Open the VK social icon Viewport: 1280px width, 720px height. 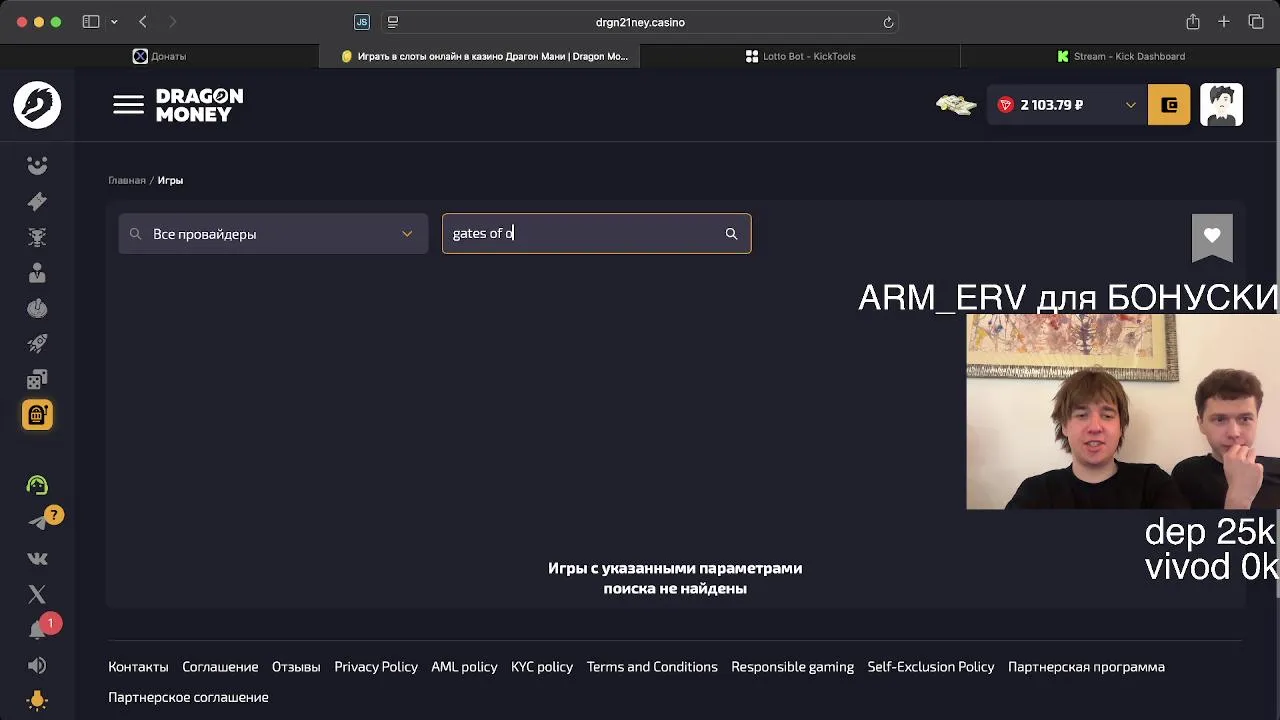click(x=37, y=559)
